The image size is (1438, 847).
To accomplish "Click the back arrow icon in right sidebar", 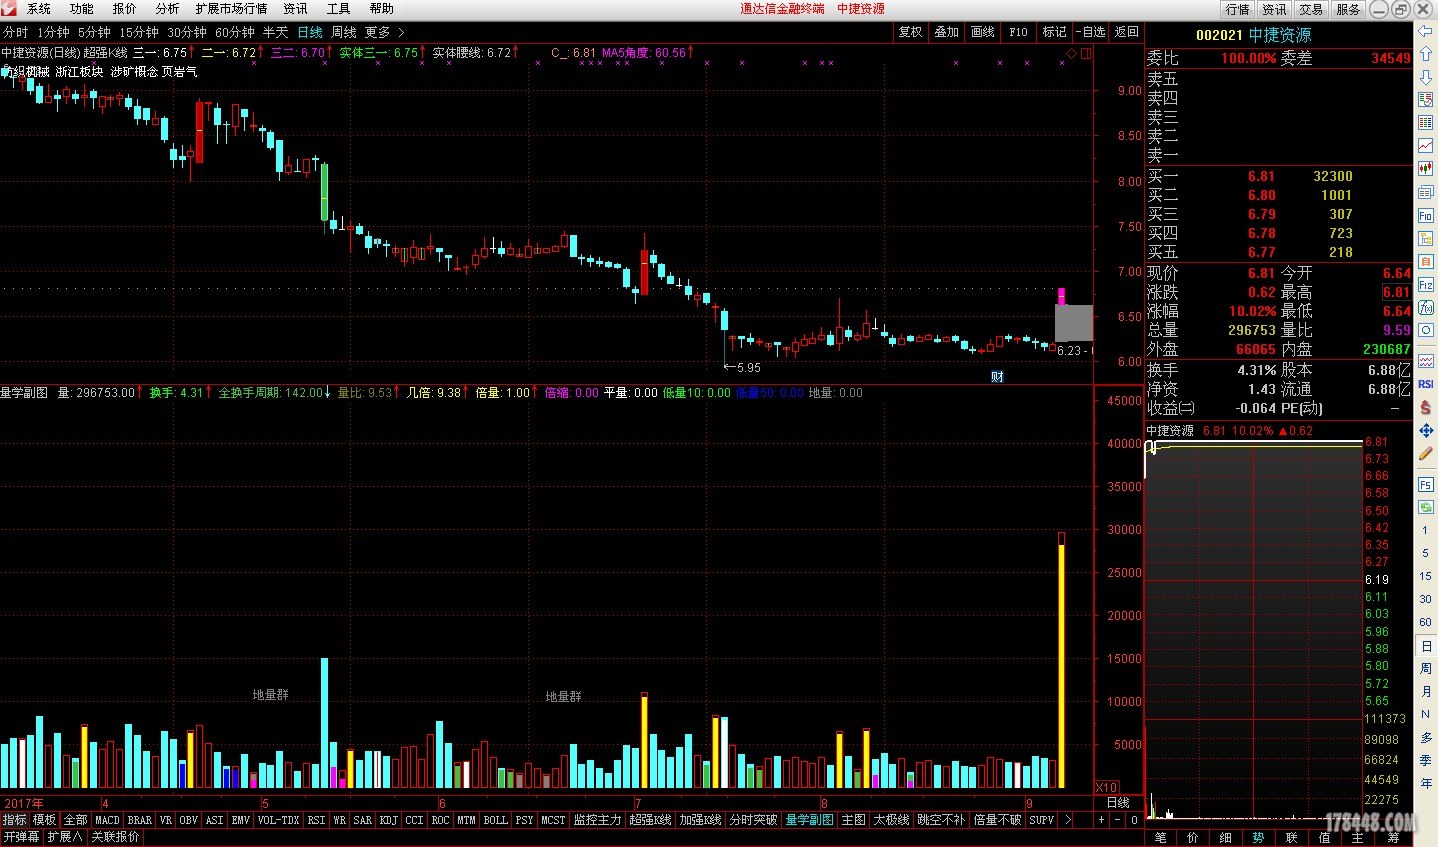I will (1426, 33).
